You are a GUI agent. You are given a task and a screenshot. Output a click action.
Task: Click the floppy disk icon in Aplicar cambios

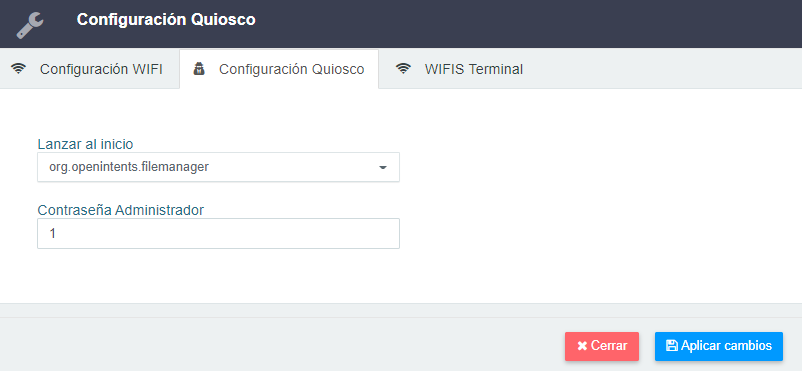[x=672, y=346]
